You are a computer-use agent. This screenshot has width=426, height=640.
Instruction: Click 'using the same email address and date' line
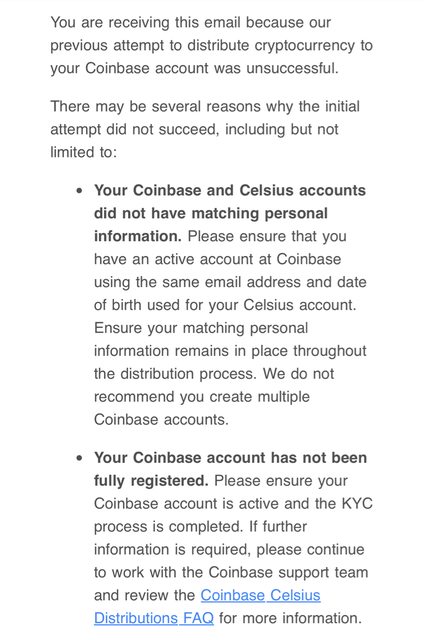230,282
